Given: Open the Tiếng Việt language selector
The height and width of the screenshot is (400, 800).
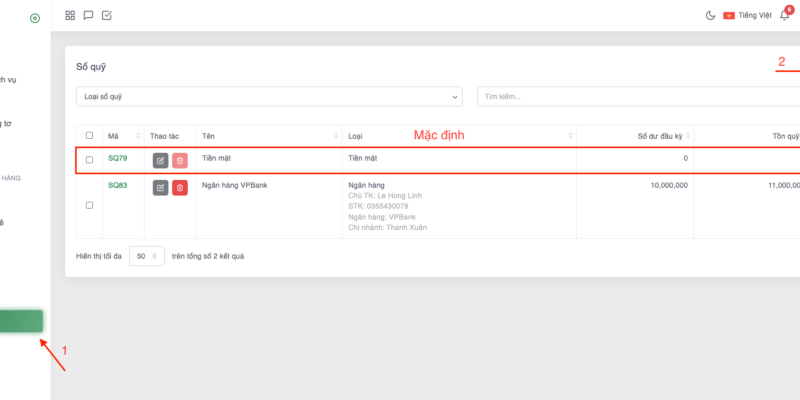Looking at the screenshot, I should click(748, 15).
